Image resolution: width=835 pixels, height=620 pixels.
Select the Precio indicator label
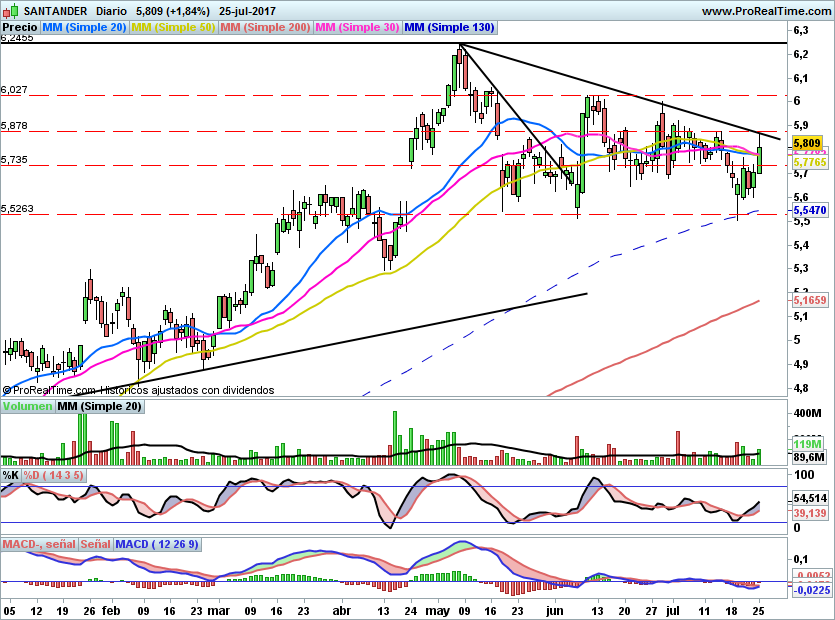pyautogui.click(x=20, y=27)
